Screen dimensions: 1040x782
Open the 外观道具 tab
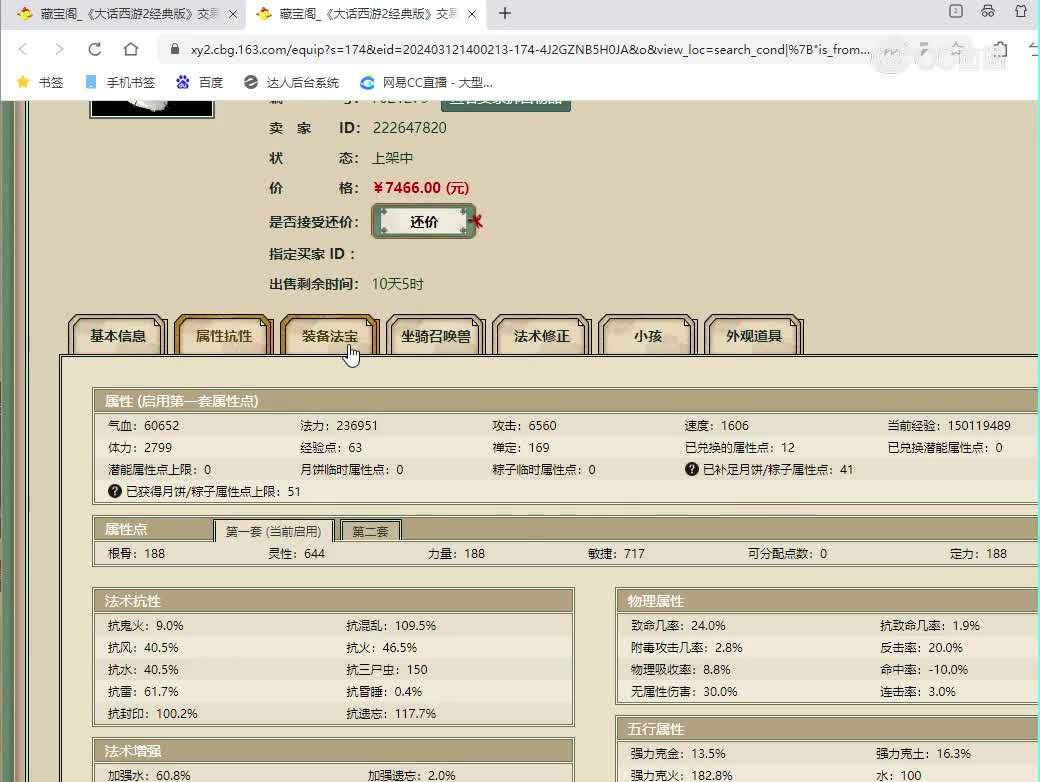pos(754,336)
